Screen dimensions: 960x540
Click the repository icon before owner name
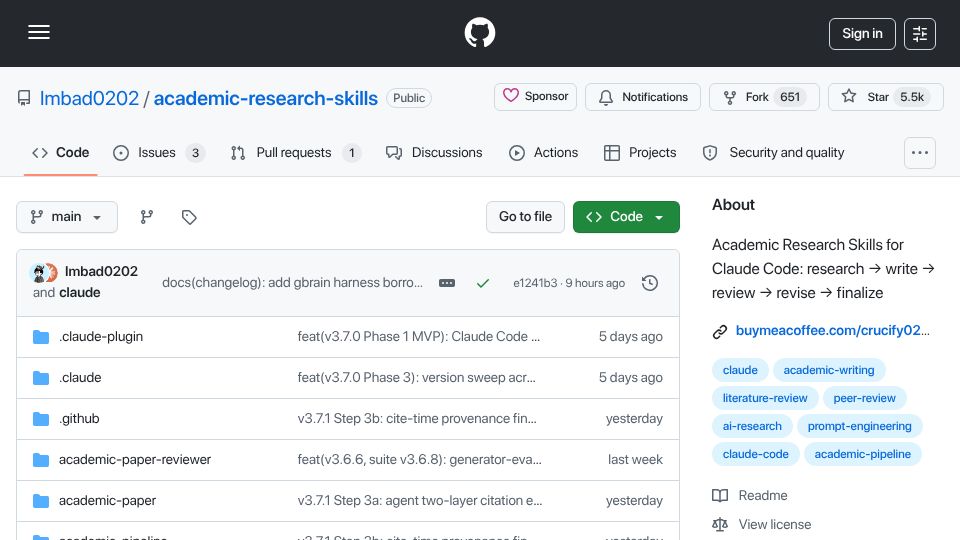pos(24,98)
